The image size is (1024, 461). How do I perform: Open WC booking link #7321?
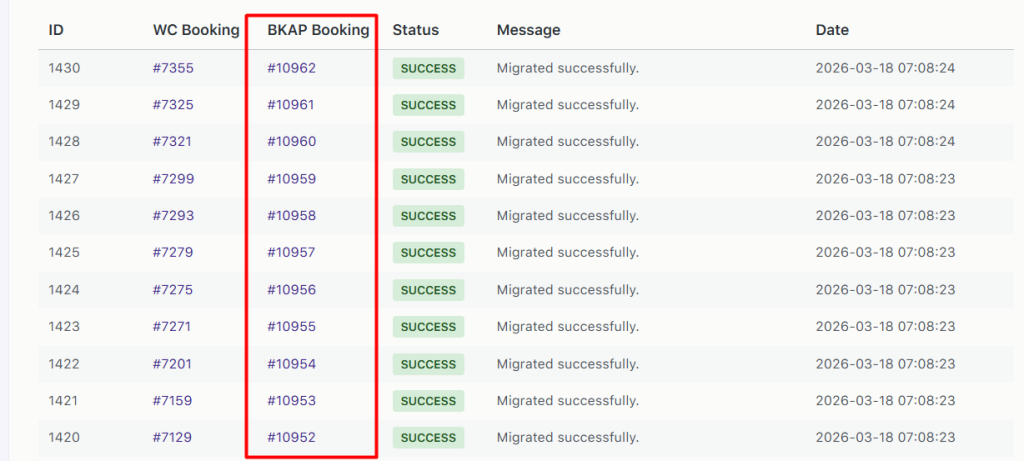click(x=172, y=142)
